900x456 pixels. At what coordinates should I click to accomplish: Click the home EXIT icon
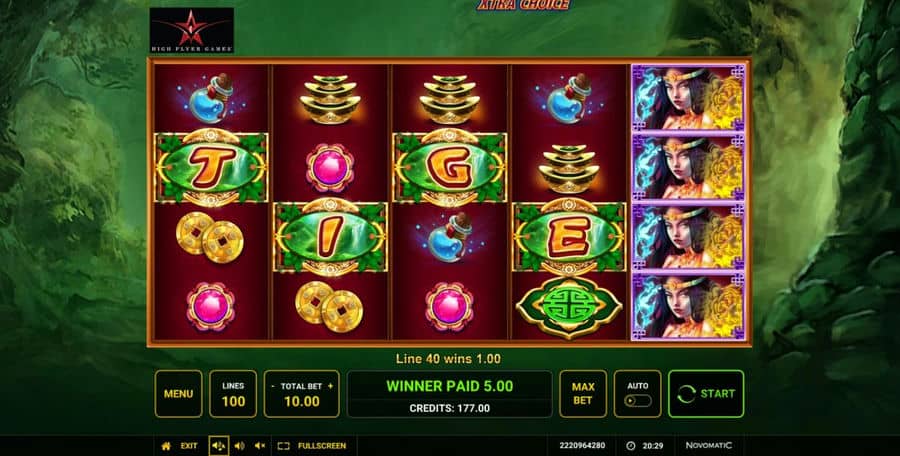166,446
